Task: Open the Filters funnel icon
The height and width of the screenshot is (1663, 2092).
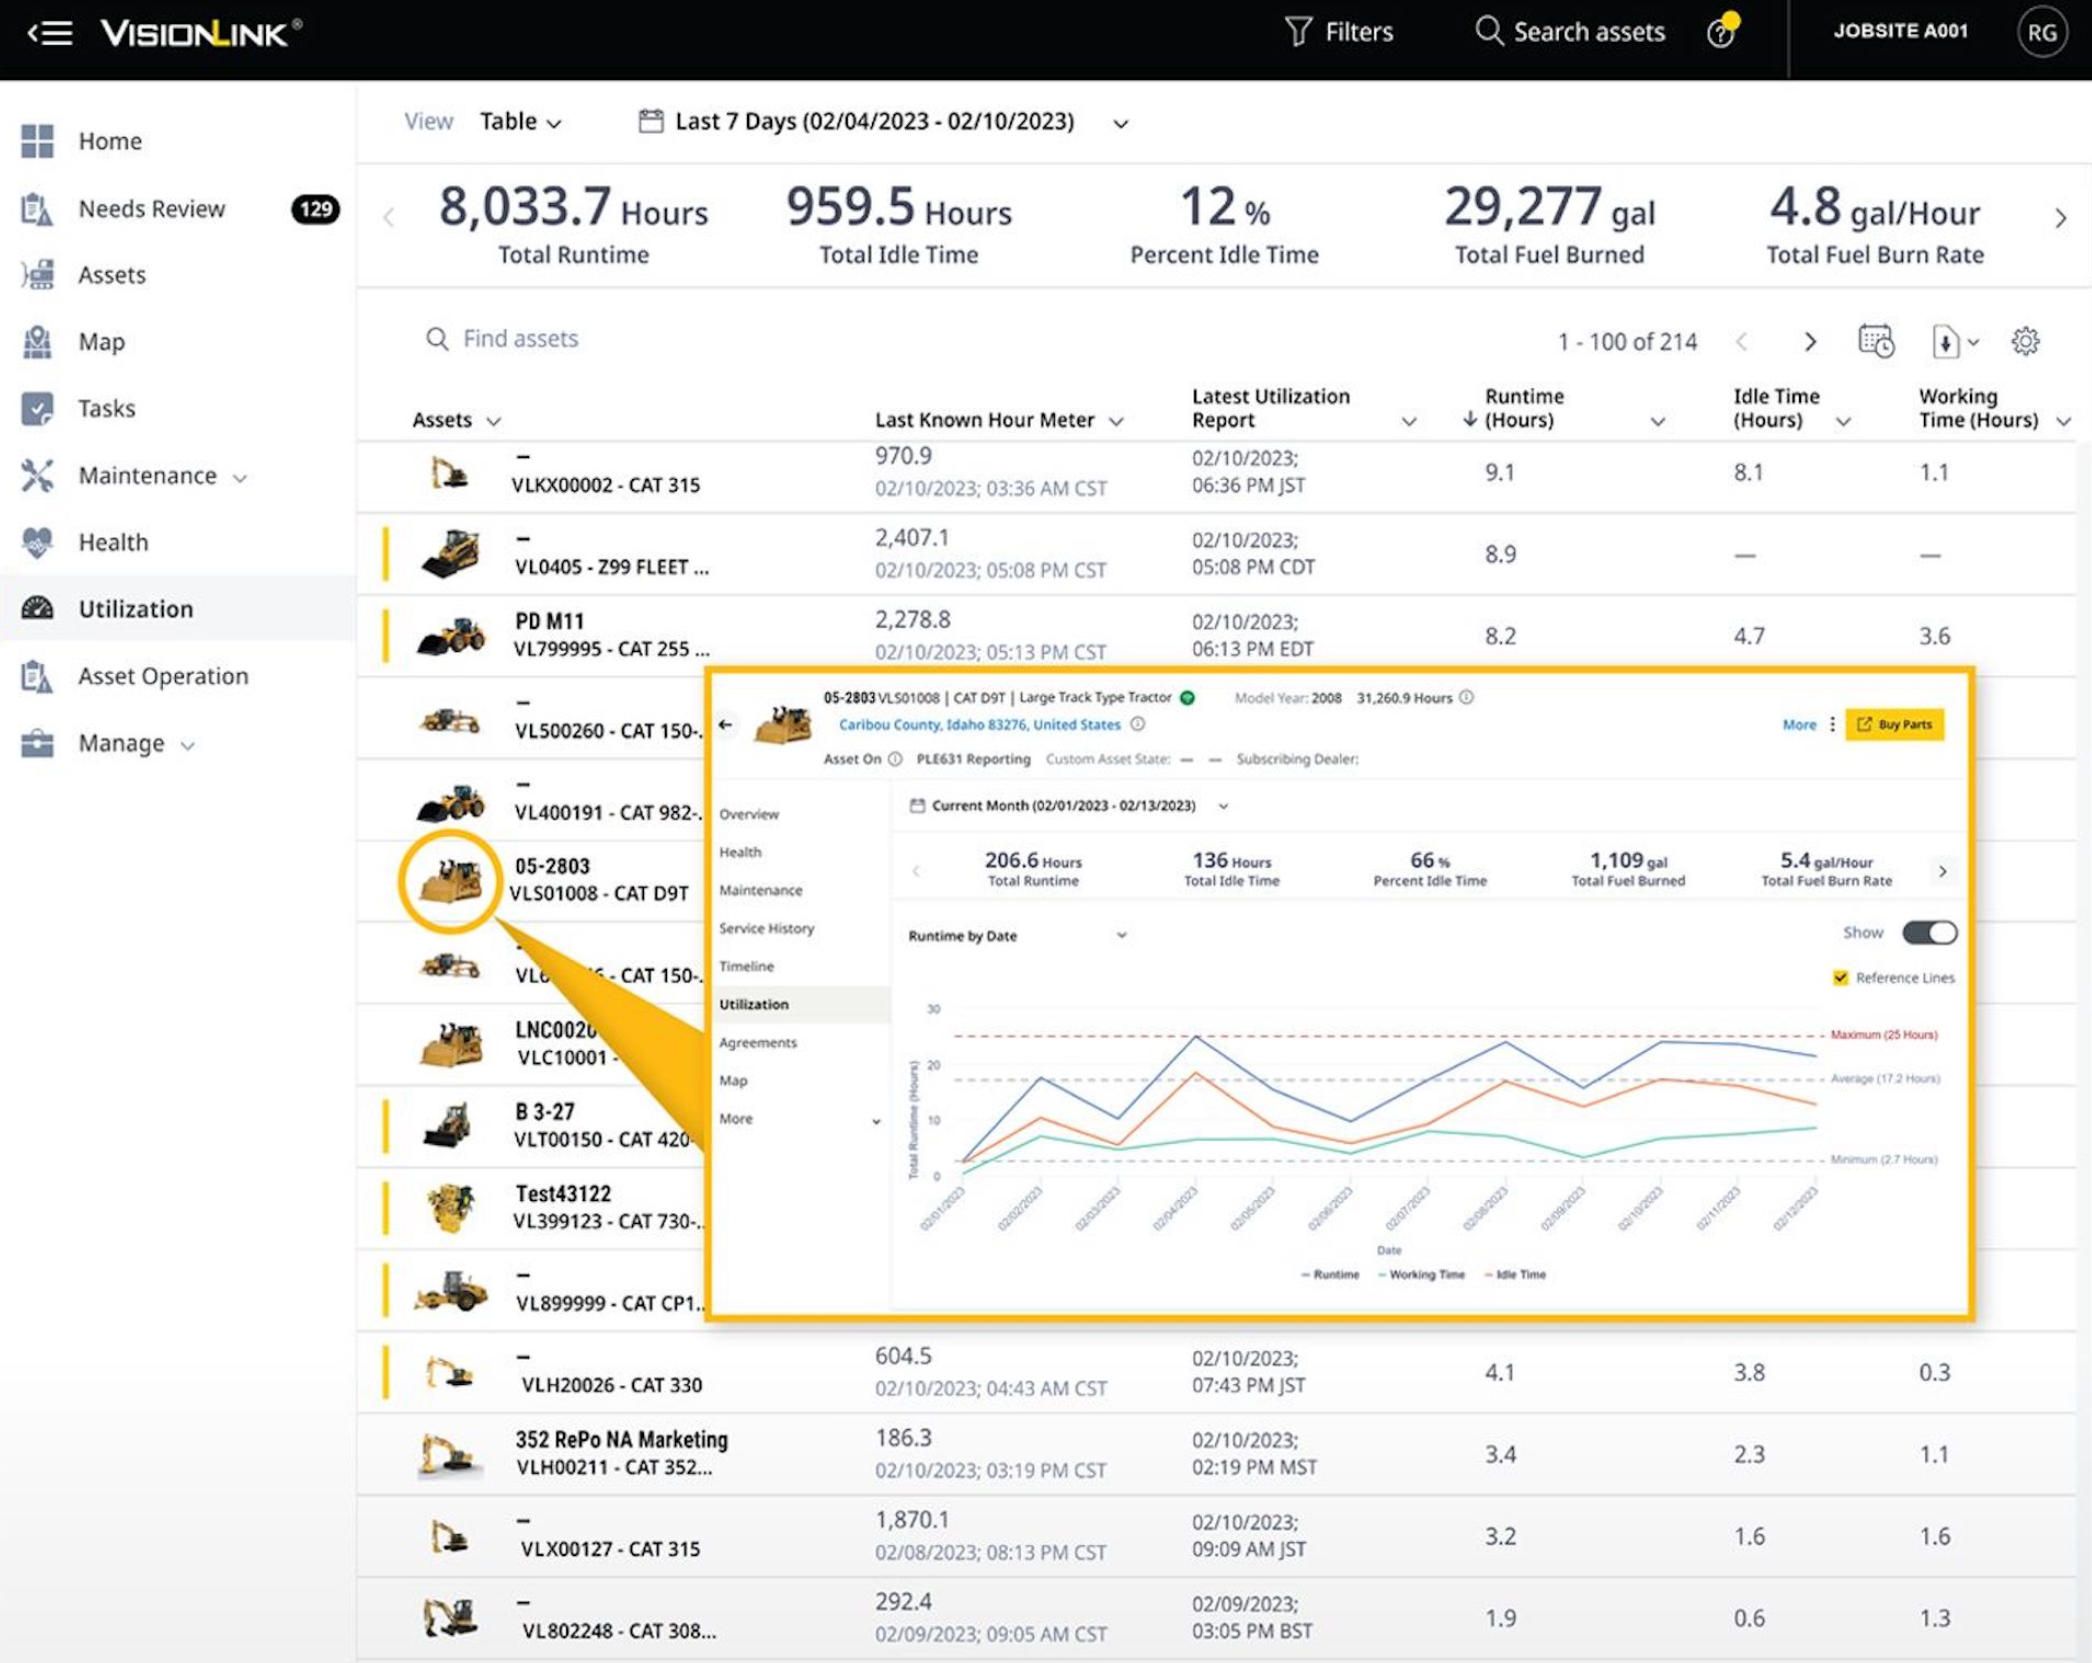Action: tap(1298, 32)
